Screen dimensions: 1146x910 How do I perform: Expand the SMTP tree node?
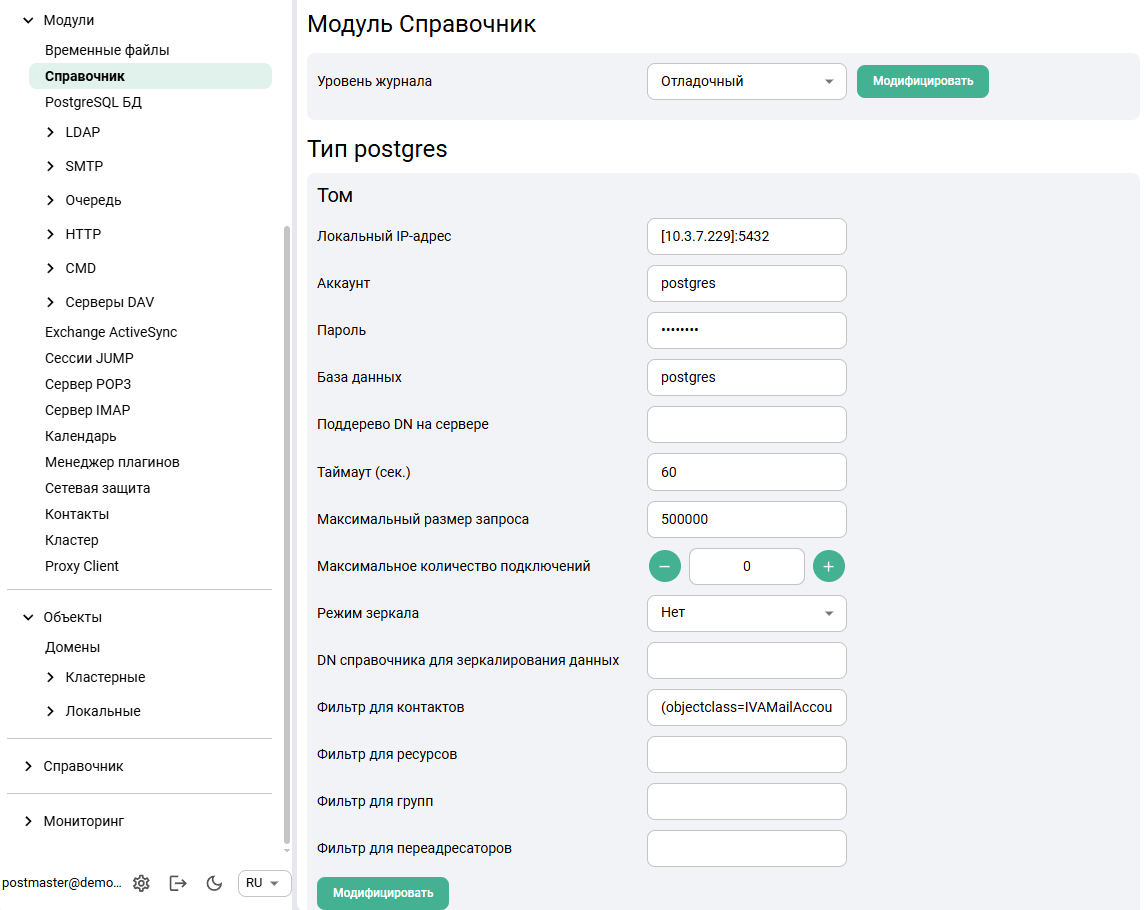pos(51,166)
